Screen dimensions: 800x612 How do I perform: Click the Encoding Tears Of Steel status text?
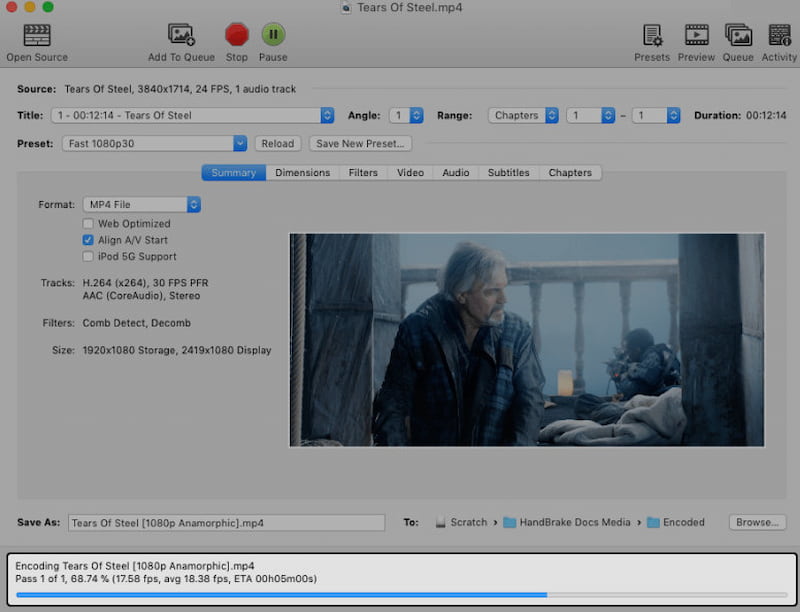[x=135, y=566]
